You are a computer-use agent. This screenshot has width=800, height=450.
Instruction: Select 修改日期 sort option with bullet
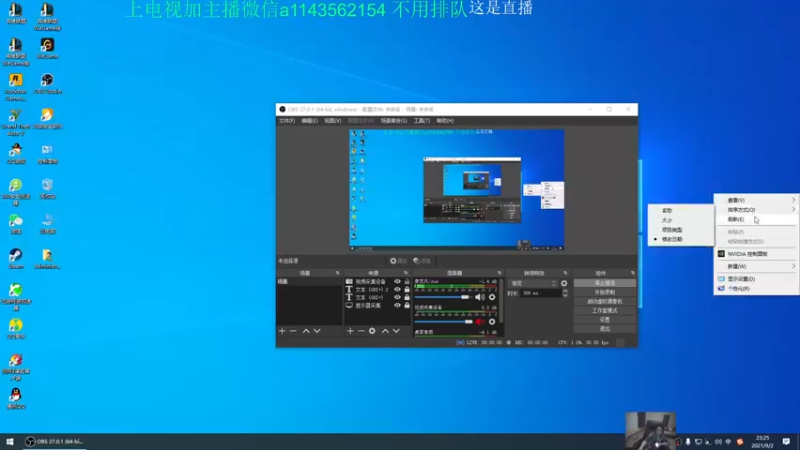pos(681,239)
